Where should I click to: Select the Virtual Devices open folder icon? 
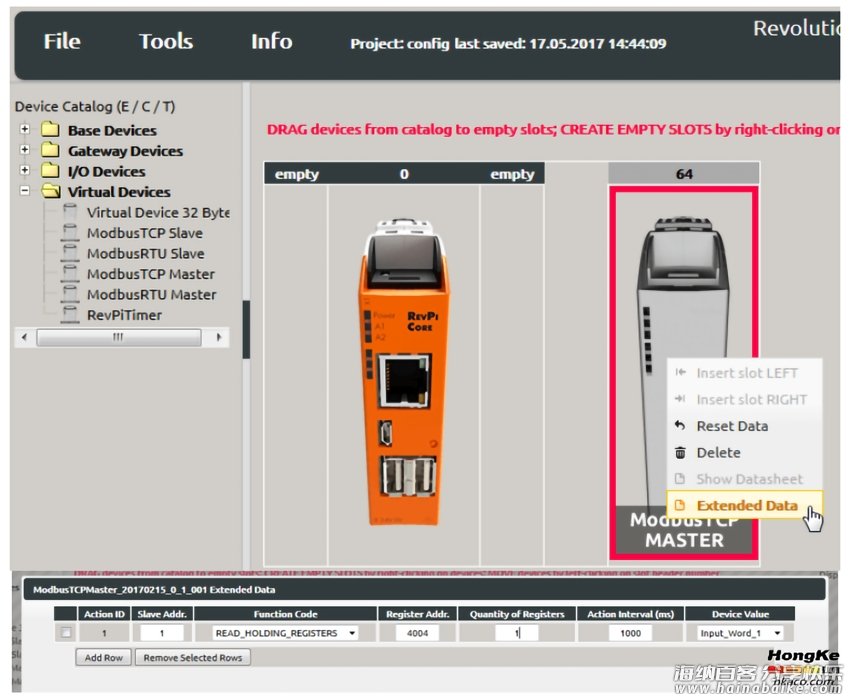coord(51,191)
